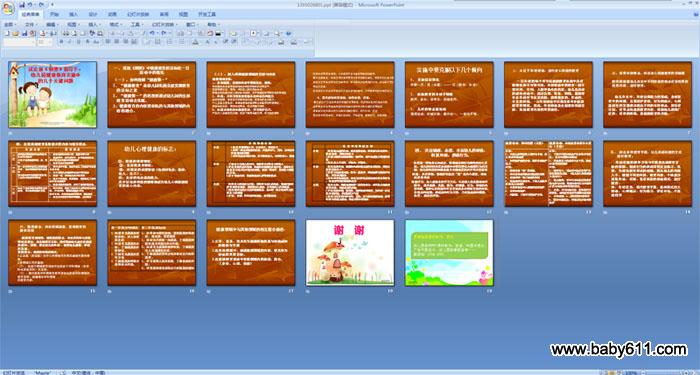700x375 pixels.
Task: Open the 工具 classic menu
Action: [x=137, y=25]
